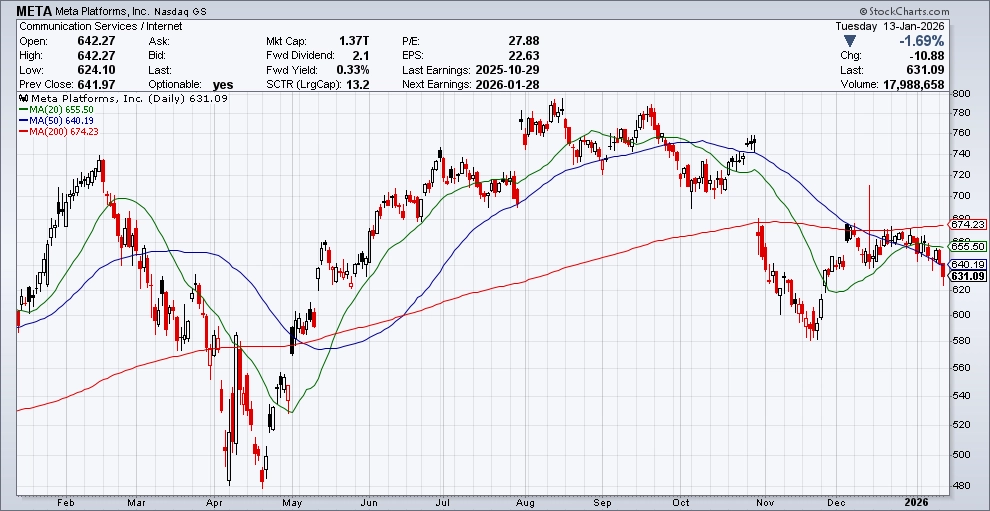990x511 pixels.
Task: Click the Dec label on time axis
Action: click(838, 503)
